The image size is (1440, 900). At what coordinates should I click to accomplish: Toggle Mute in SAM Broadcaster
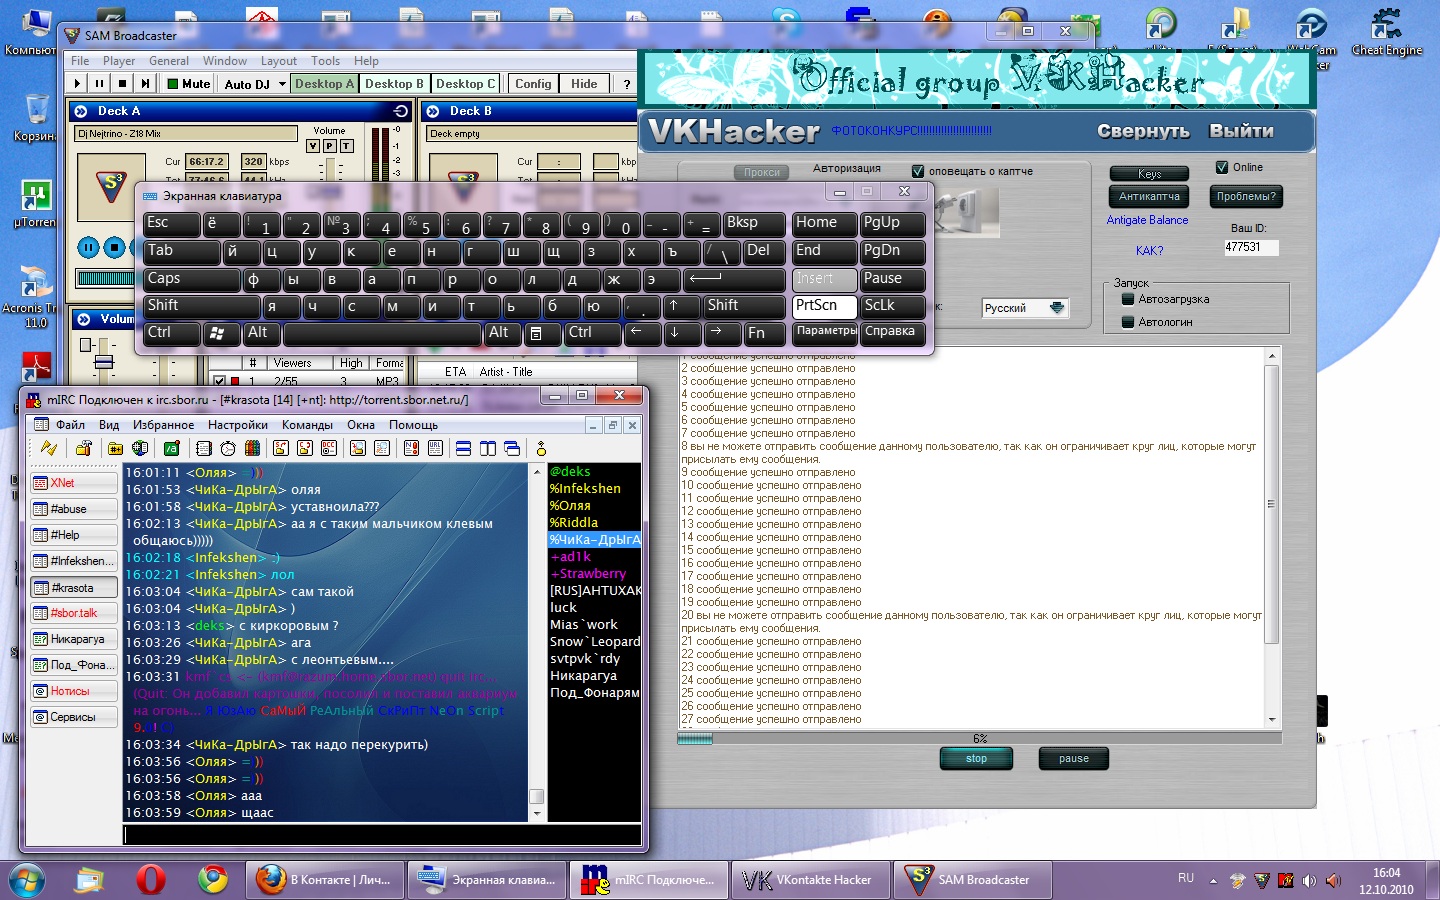coord(188,84)
